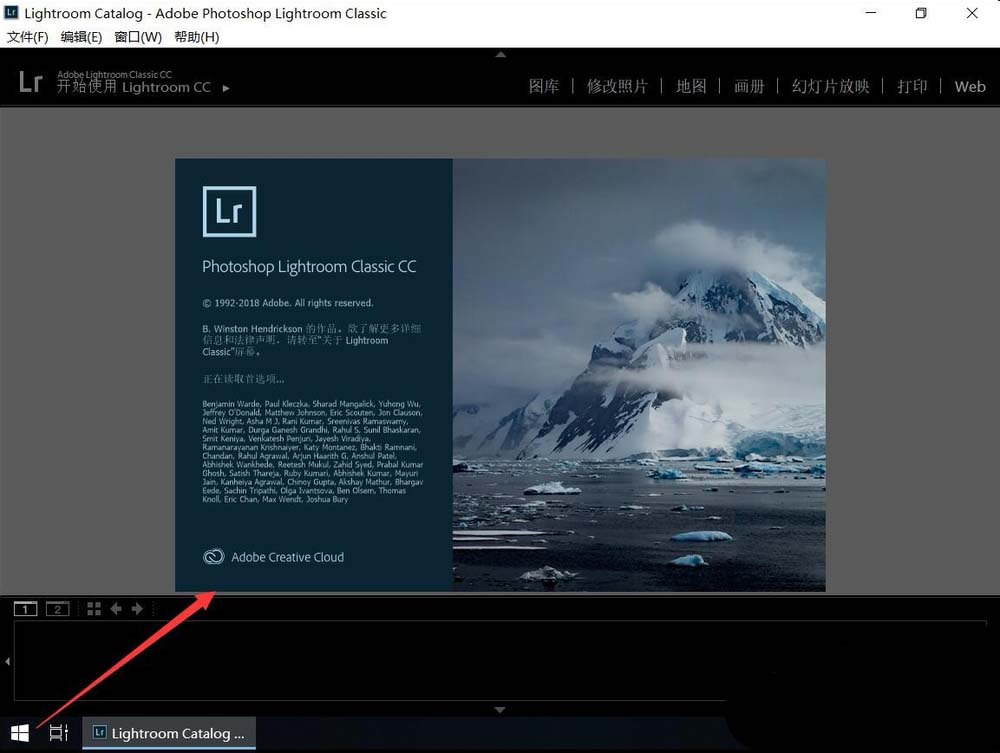Minimize the Lightroom window

(x=871, y=13)
